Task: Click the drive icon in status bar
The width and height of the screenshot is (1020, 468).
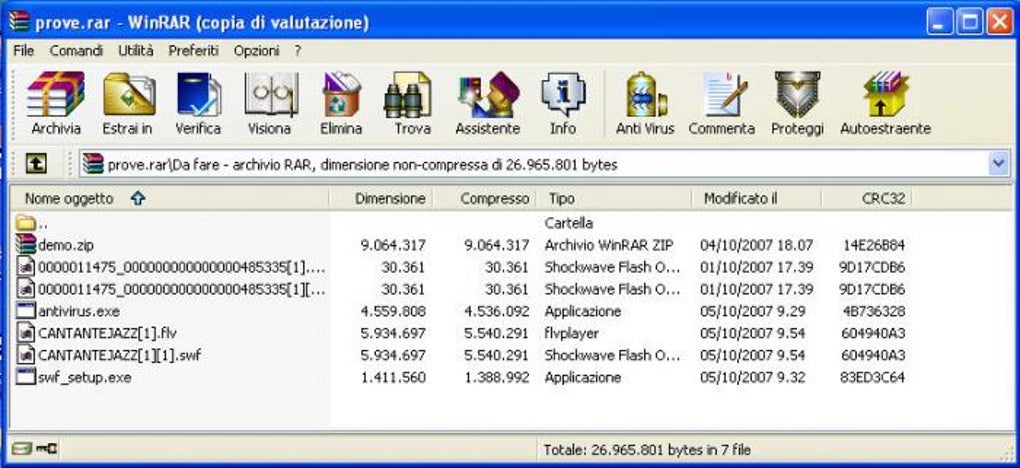Action: point(21,448)
